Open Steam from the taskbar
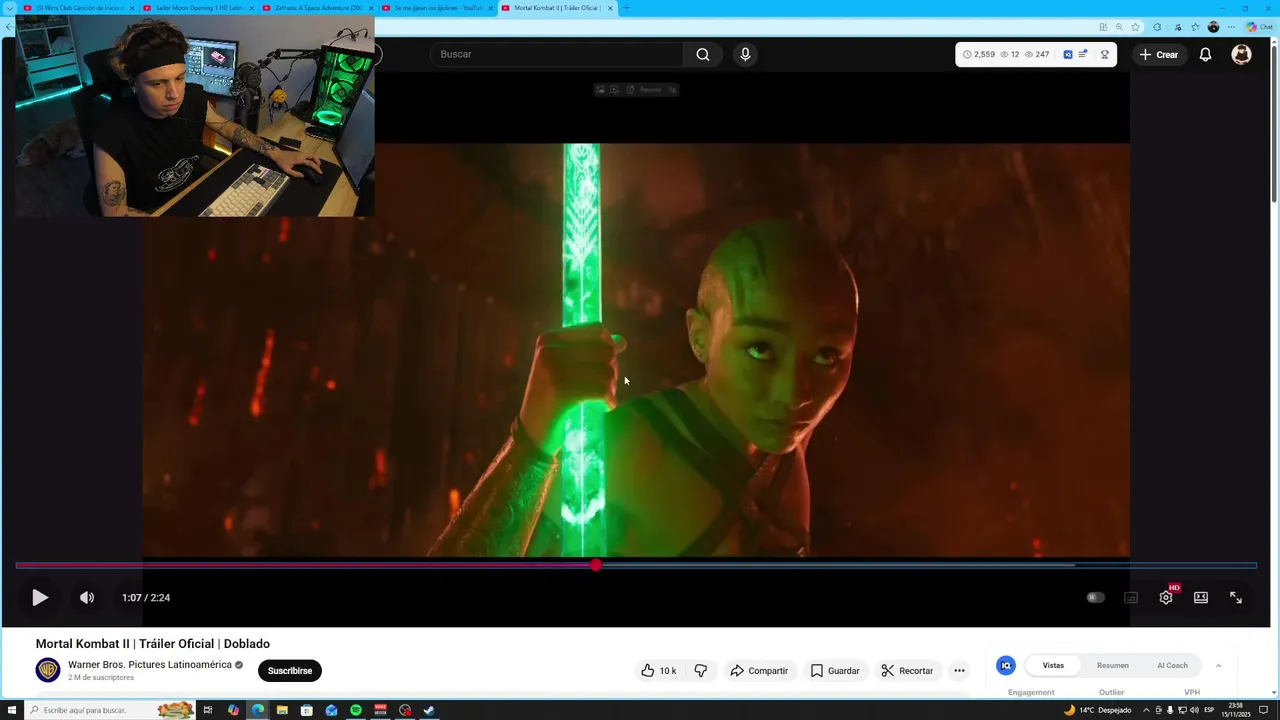This screenshot has width=1280, height=720. click(429, 710)
